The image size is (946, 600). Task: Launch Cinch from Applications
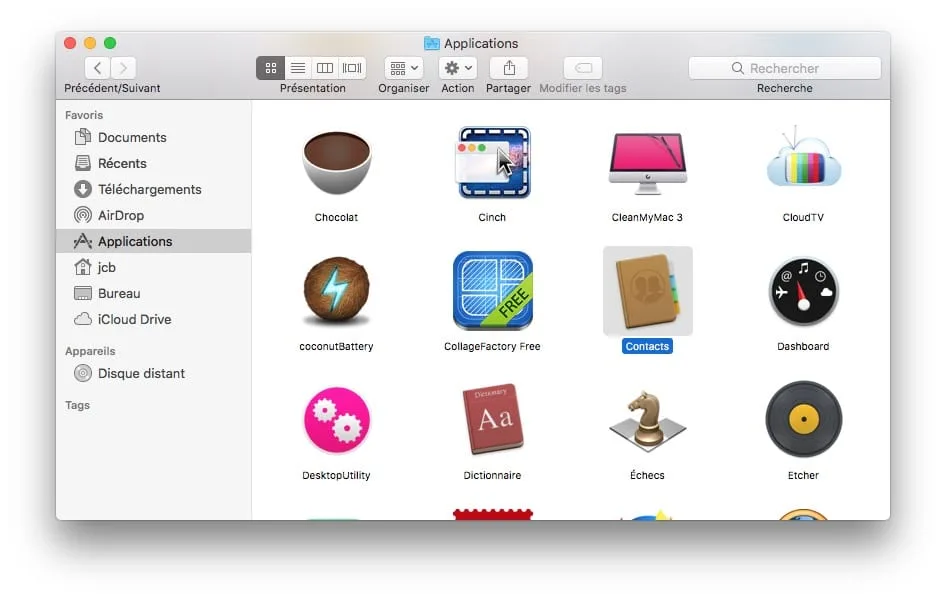tap(491, 163)
